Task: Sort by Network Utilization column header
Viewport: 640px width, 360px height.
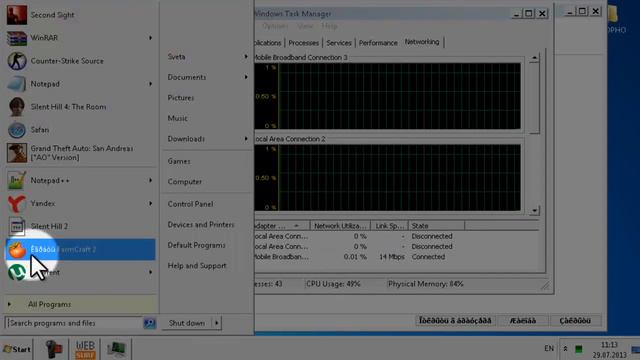Action: click(340, 226)
